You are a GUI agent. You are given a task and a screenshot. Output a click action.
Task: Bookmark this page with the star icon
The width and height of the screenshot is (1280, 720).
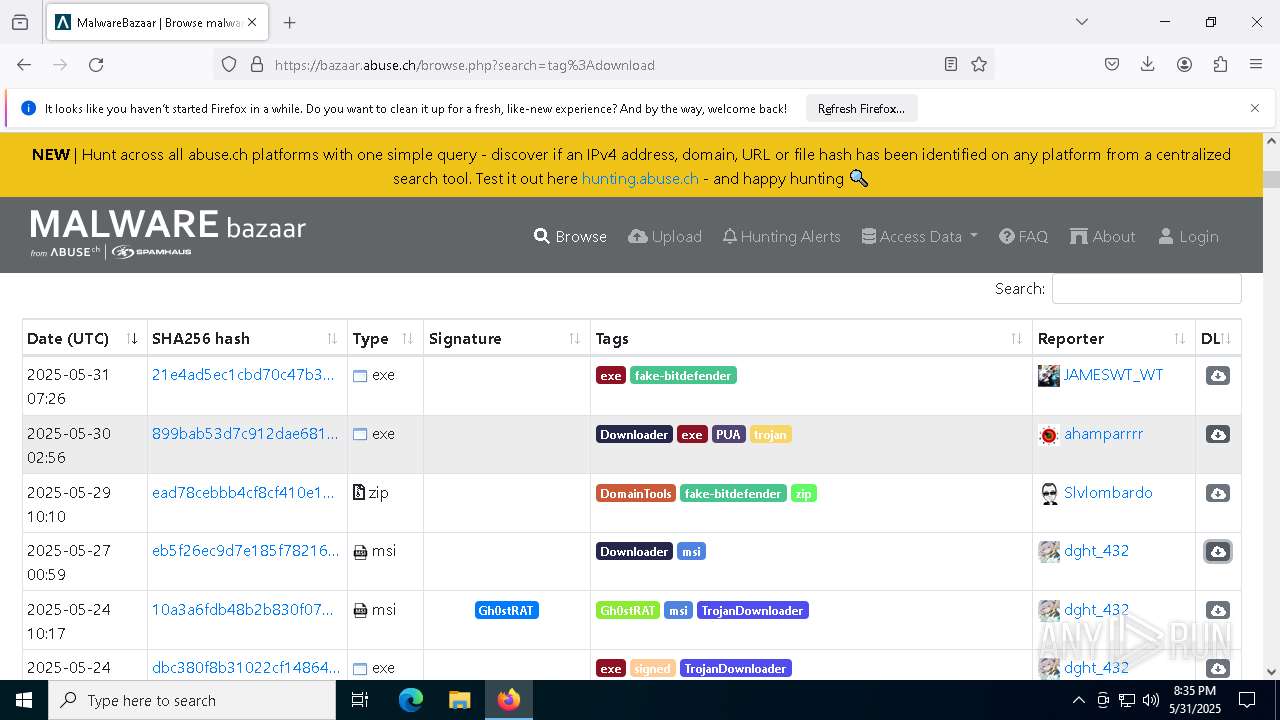pyautogui.click(x=979, y=65)
